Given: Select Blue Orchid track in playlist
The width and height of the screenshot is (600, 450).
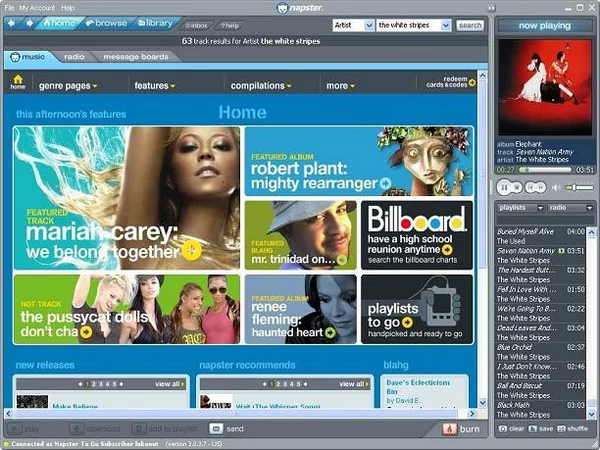Looking at the screenshot, I should [541, 352].
